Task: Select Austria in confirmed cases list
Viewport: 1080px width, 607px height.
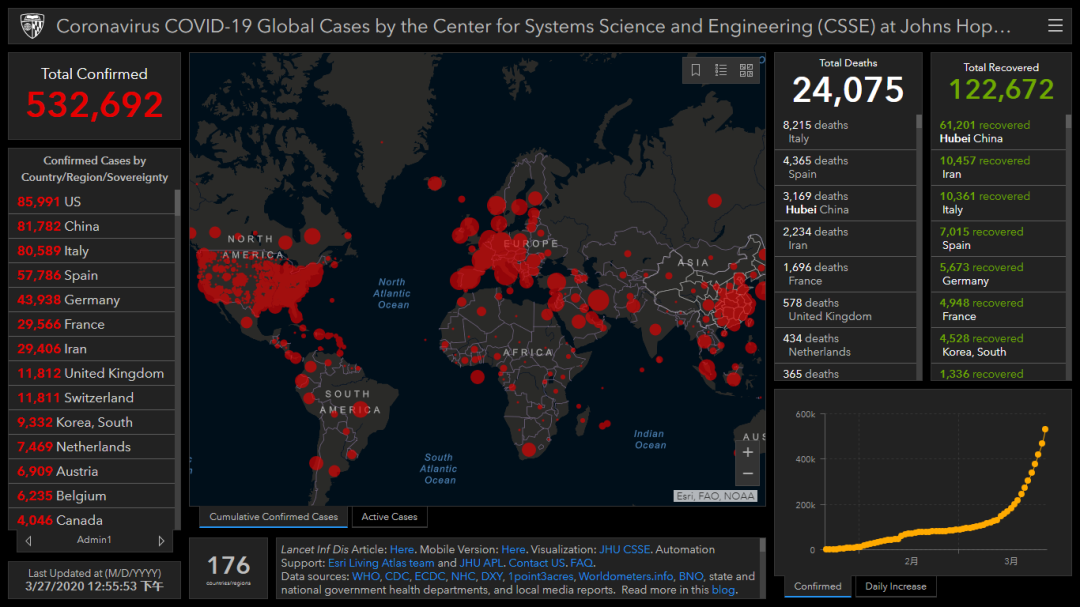Action: tap(92, 471)
